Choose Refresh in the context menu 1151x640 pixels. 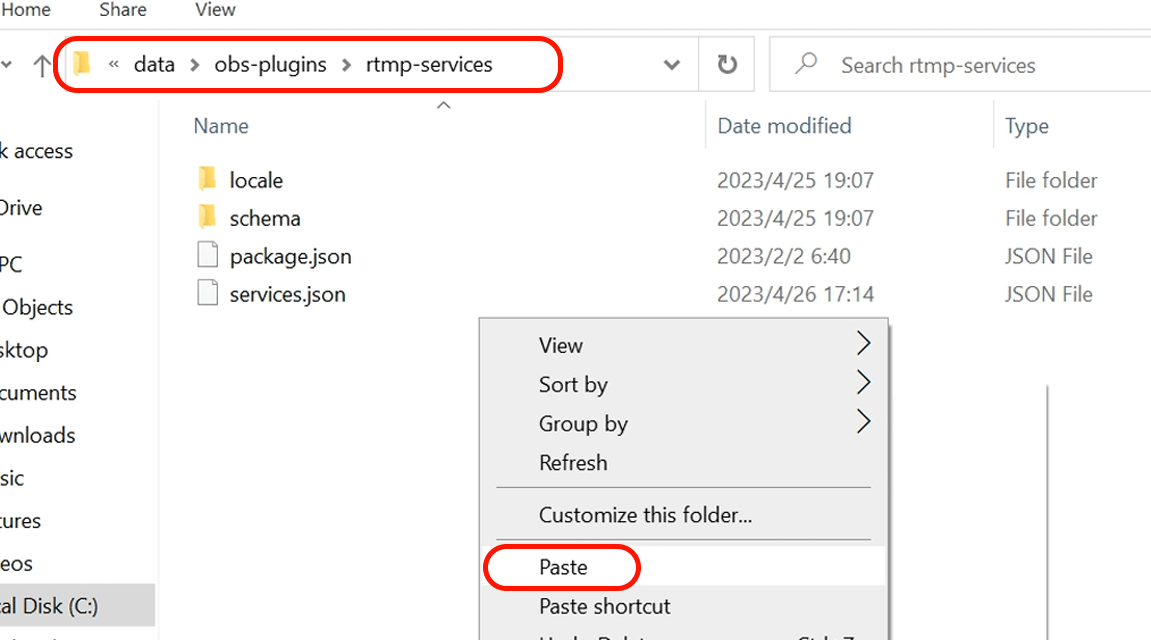pos(573,463)
